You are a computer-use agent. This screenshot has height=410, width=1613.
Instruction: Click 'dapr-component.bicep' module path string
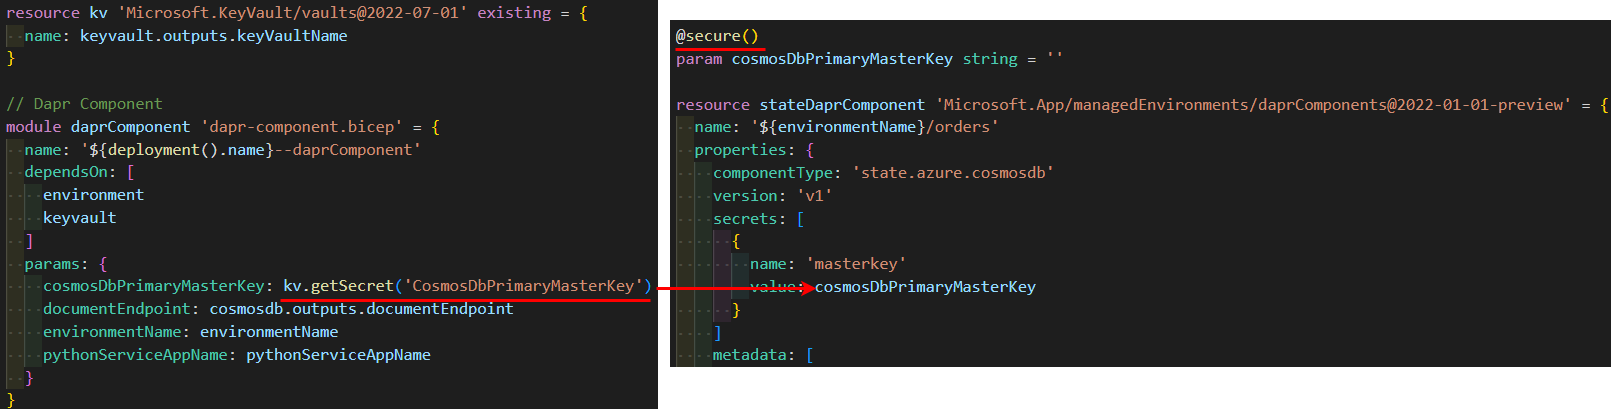302,127
